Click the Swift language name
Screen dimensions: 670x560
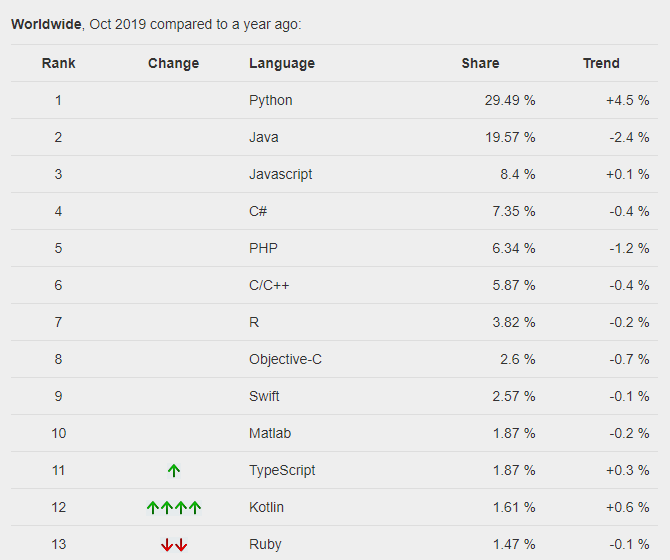coord(264,396)
